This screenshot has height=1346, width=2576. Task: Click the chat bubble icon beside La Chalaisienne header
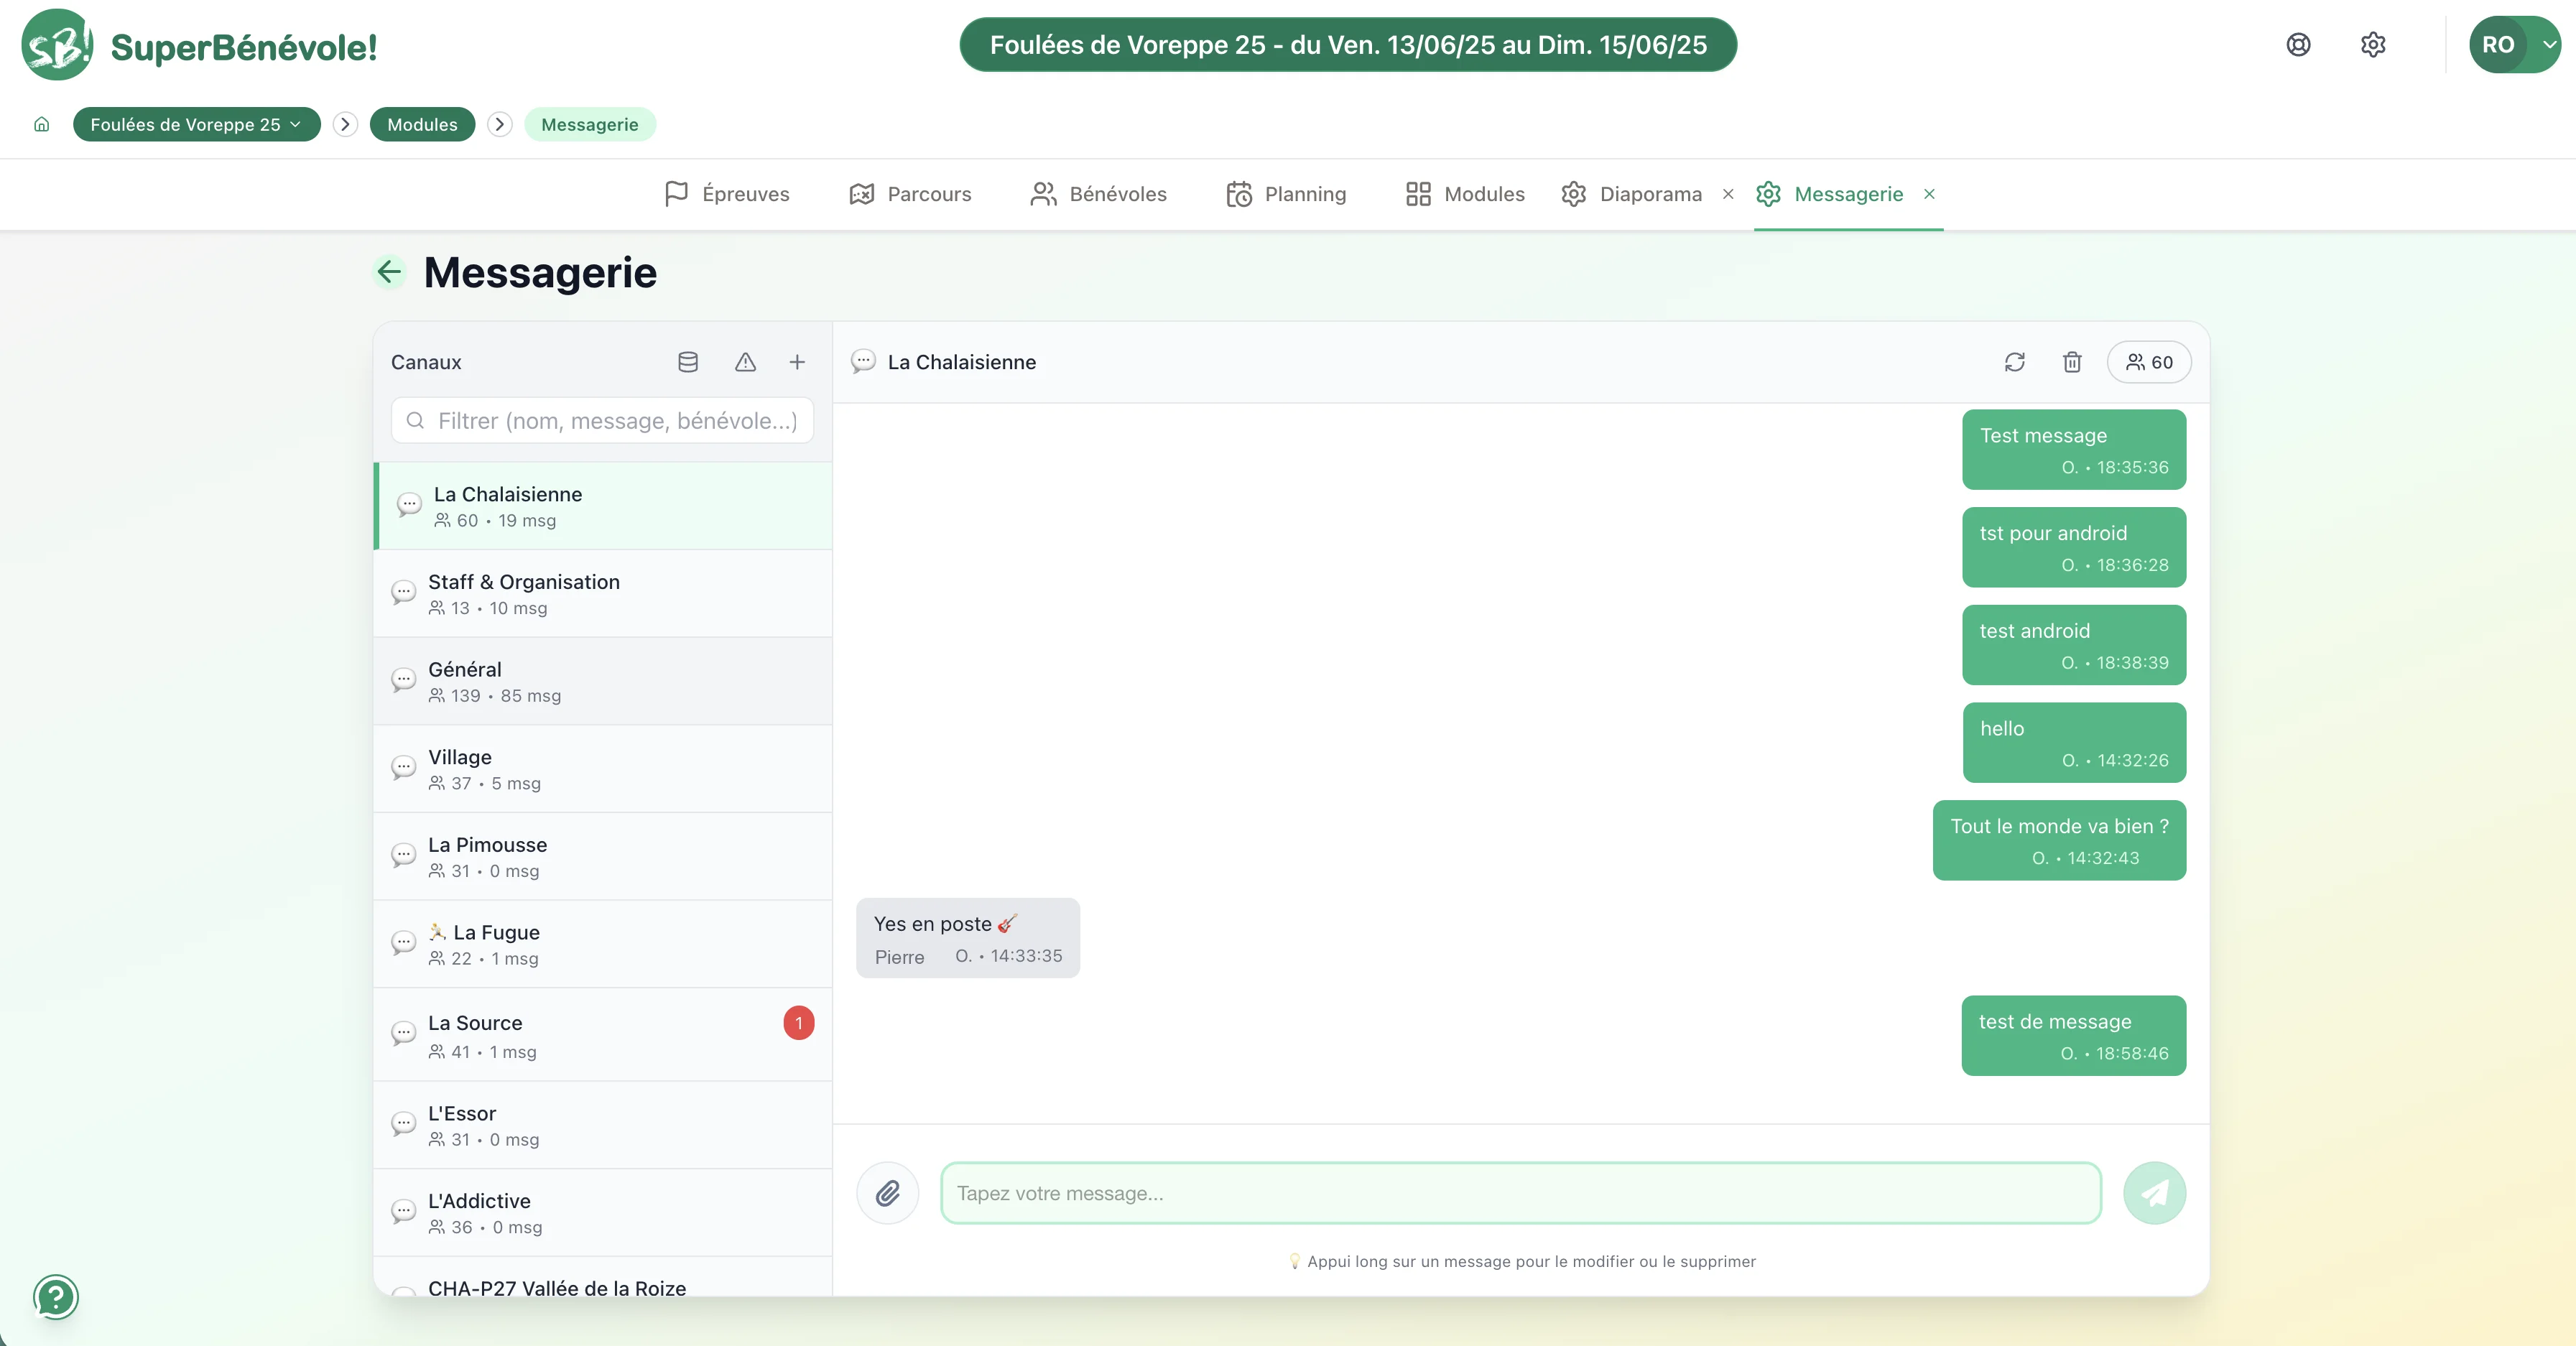(x=863, y=361)
